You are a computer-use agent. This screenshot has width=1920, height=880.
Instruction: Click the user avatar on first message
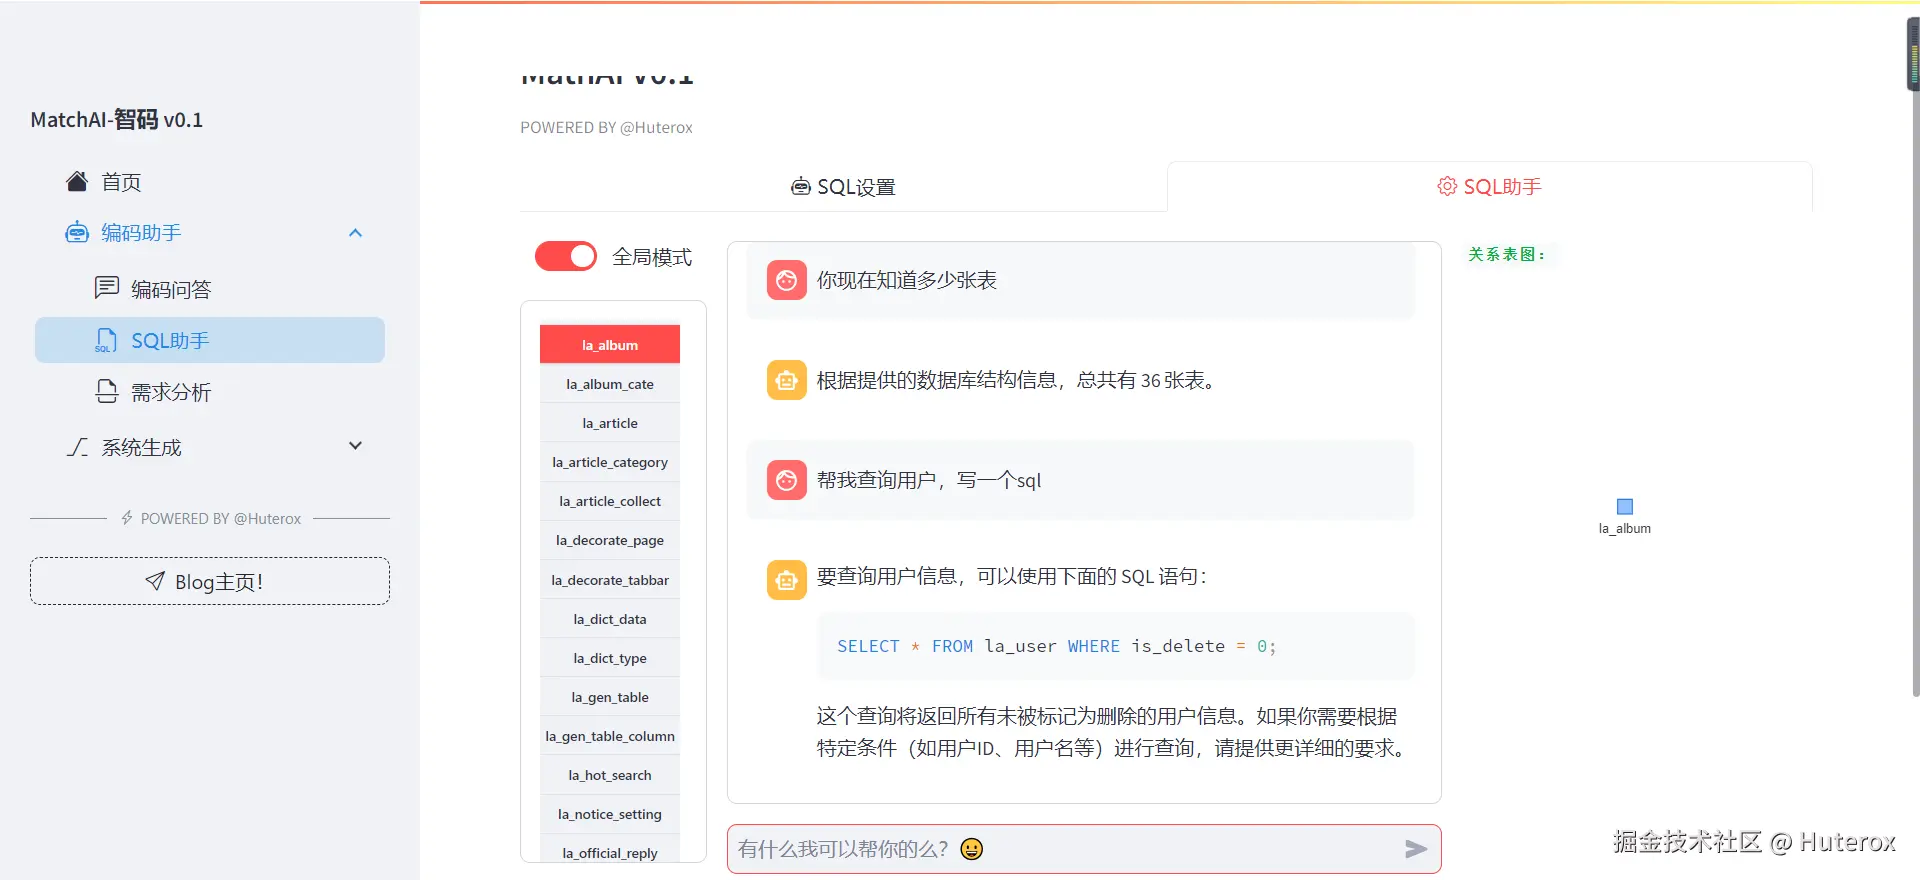tap(787, 280)
